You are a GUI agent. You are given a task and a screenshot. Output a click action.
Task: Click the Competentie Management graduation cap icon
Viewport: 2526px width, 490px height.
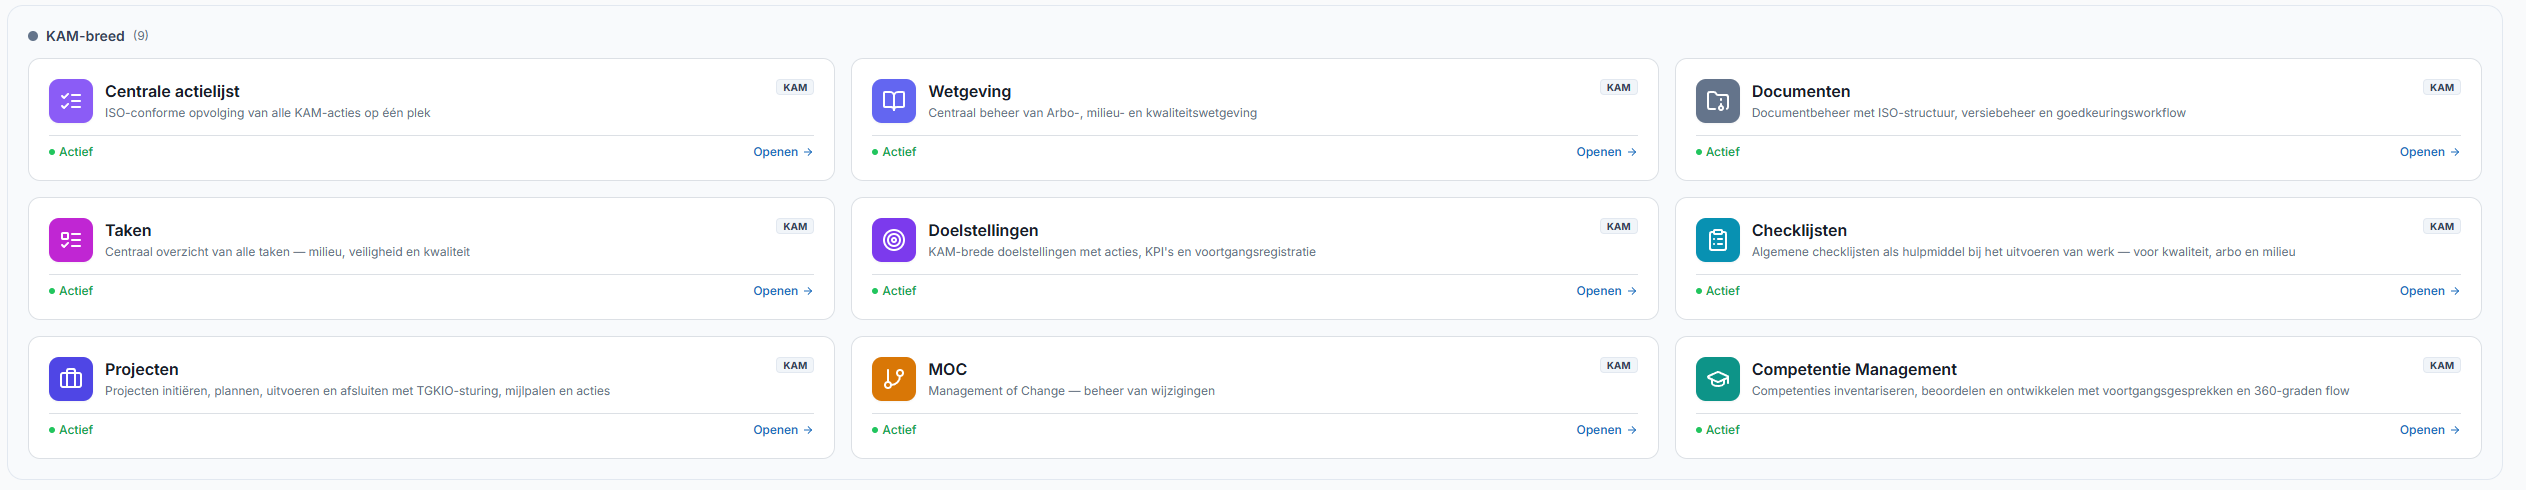click(x=1718, y=379)
